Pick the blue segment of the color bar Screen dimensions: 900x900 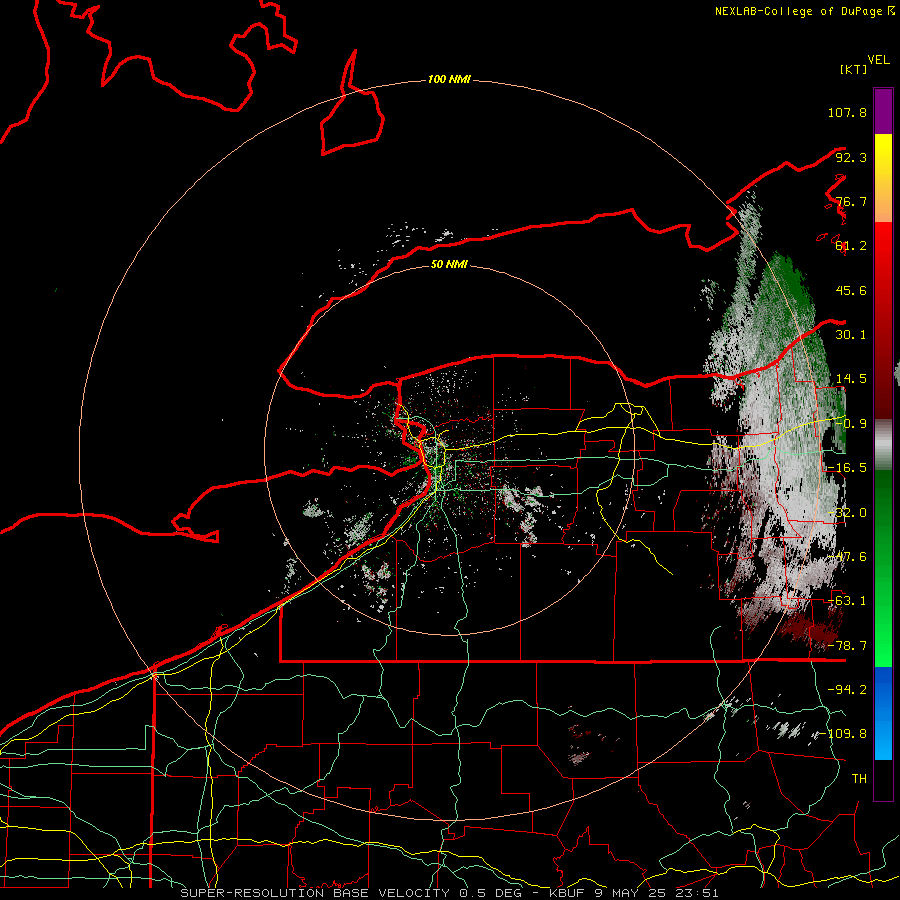(883, 713)
